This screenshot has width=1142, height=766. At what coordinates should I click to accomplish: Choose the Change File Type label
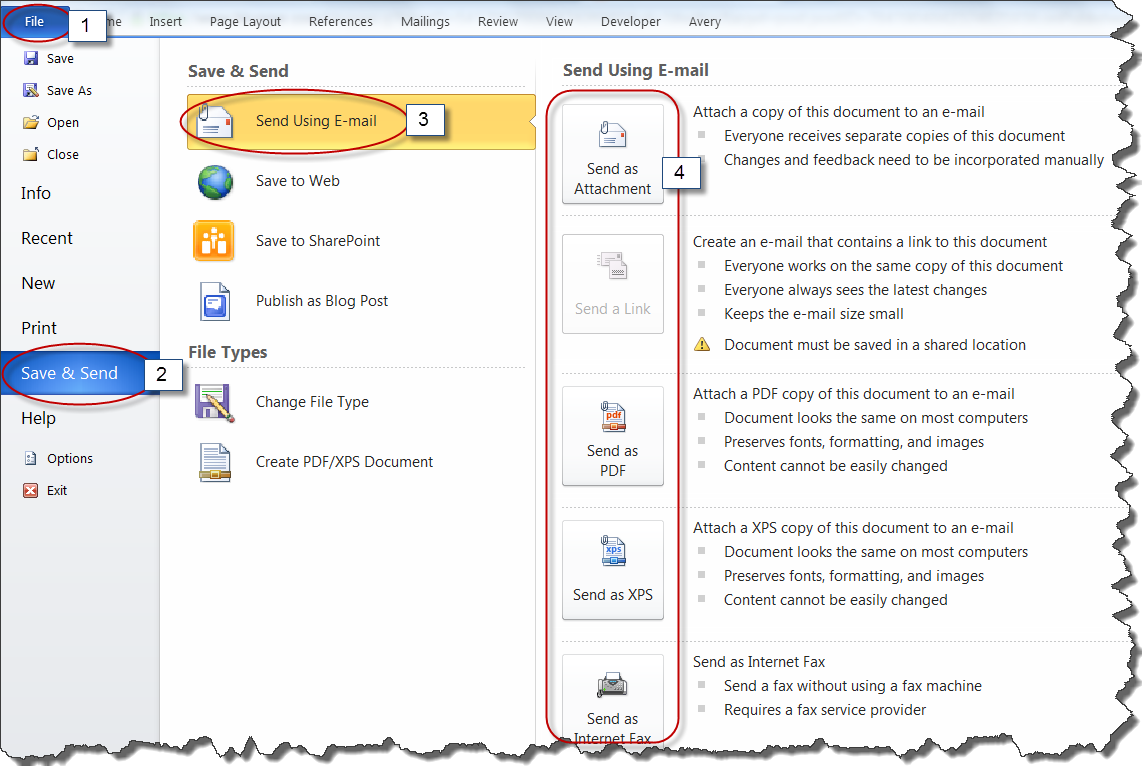[312, 402]
